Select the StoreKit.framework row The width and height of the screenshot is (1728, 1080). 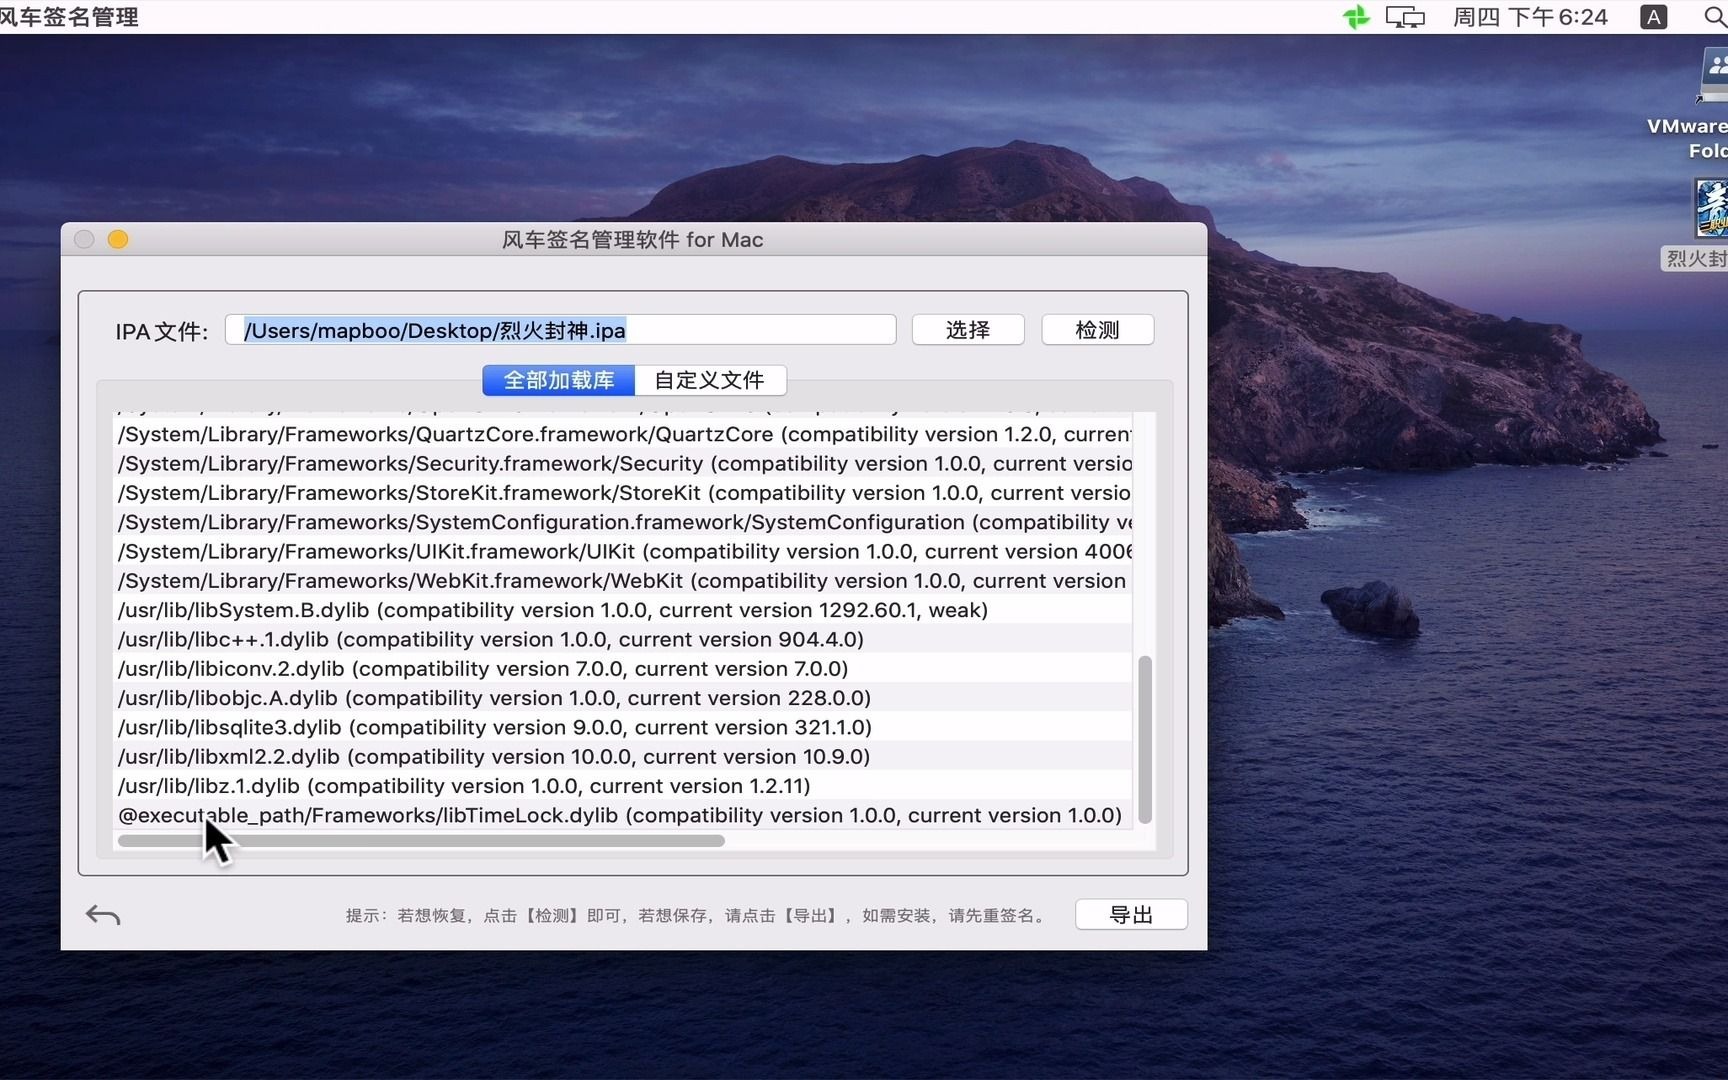click(x=624, y=493)
